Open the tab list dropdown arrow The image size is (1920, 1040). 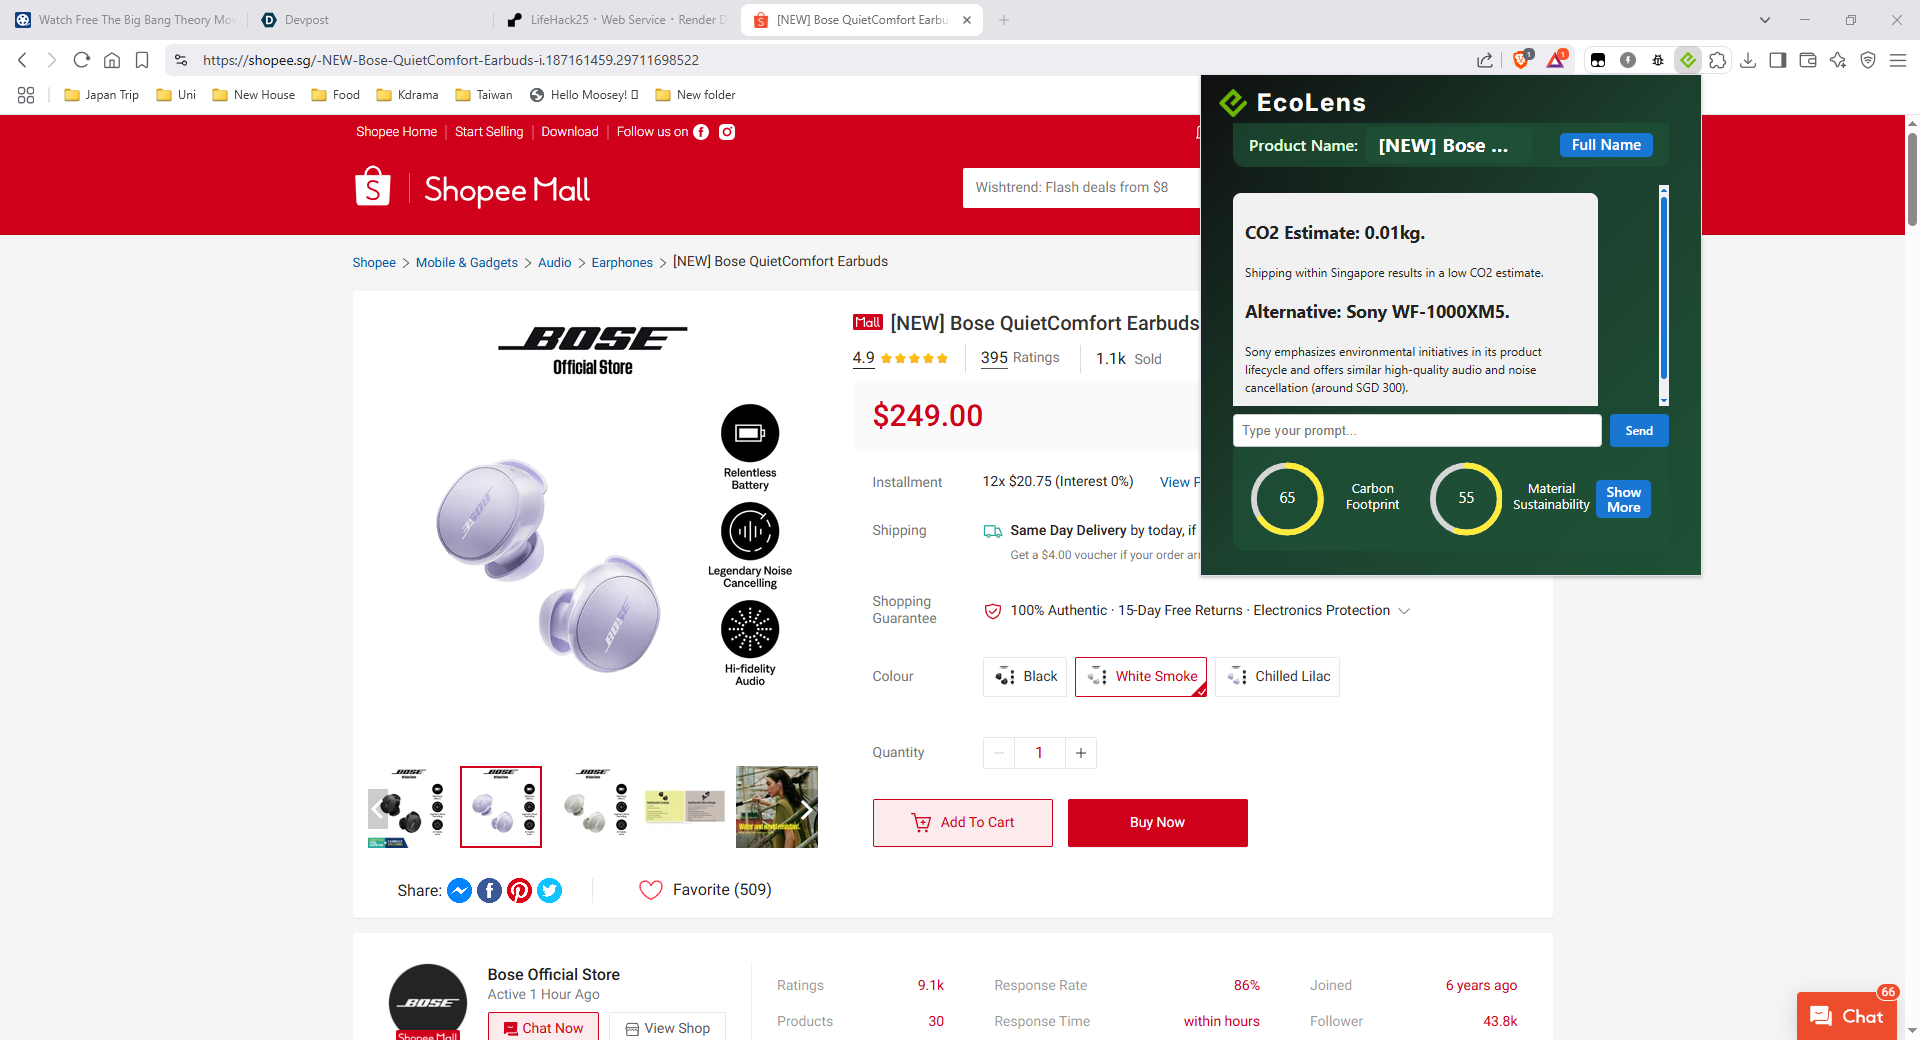coord(1765,20)
